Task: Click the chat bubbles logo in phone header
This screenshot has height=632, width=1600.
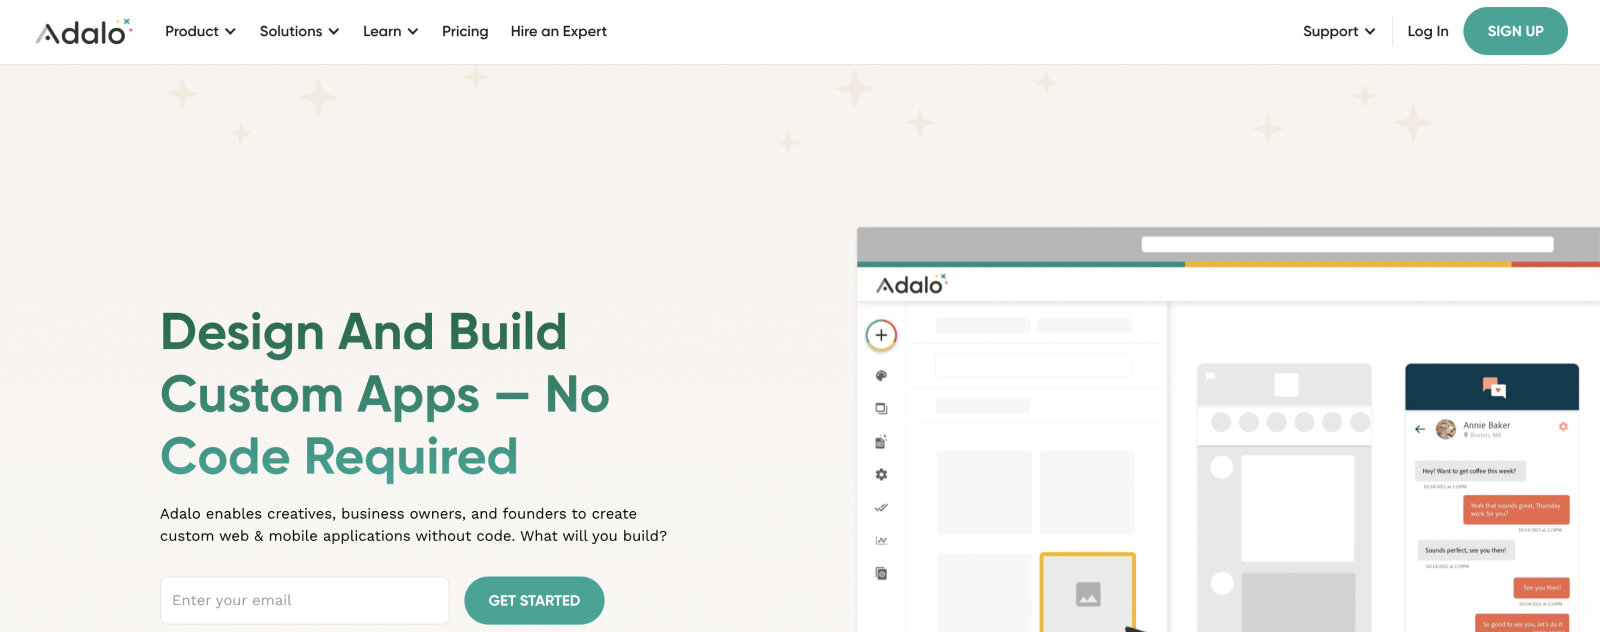Action: [1494, 387]
